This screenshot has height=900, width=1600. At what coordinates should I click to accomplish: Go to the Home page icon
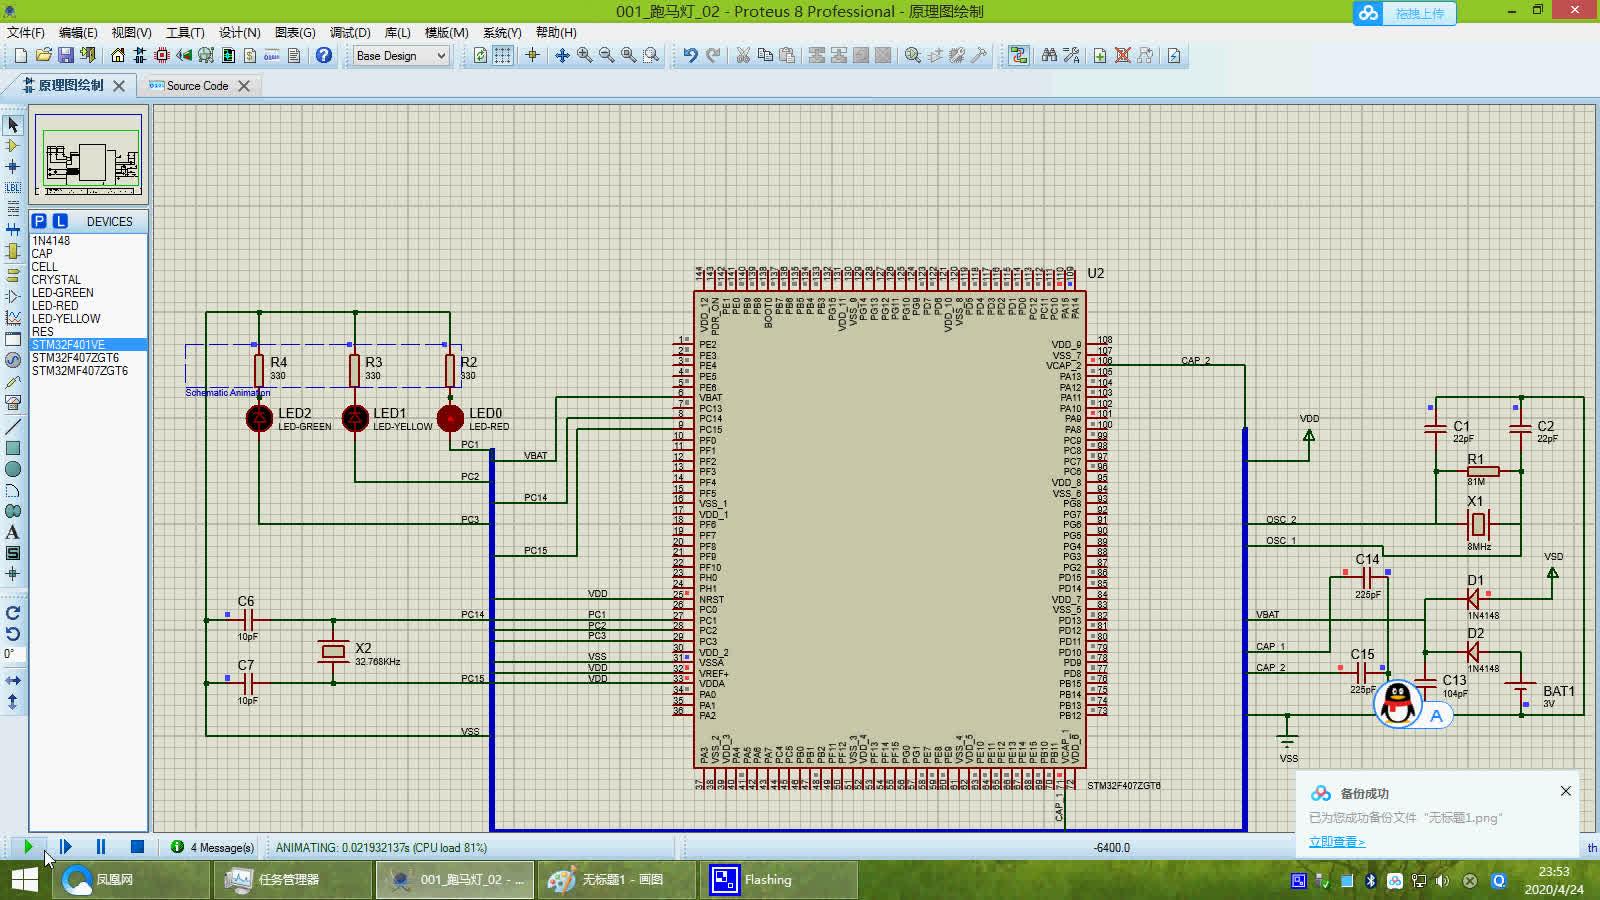pyautogui.click(x=118, y=56)
